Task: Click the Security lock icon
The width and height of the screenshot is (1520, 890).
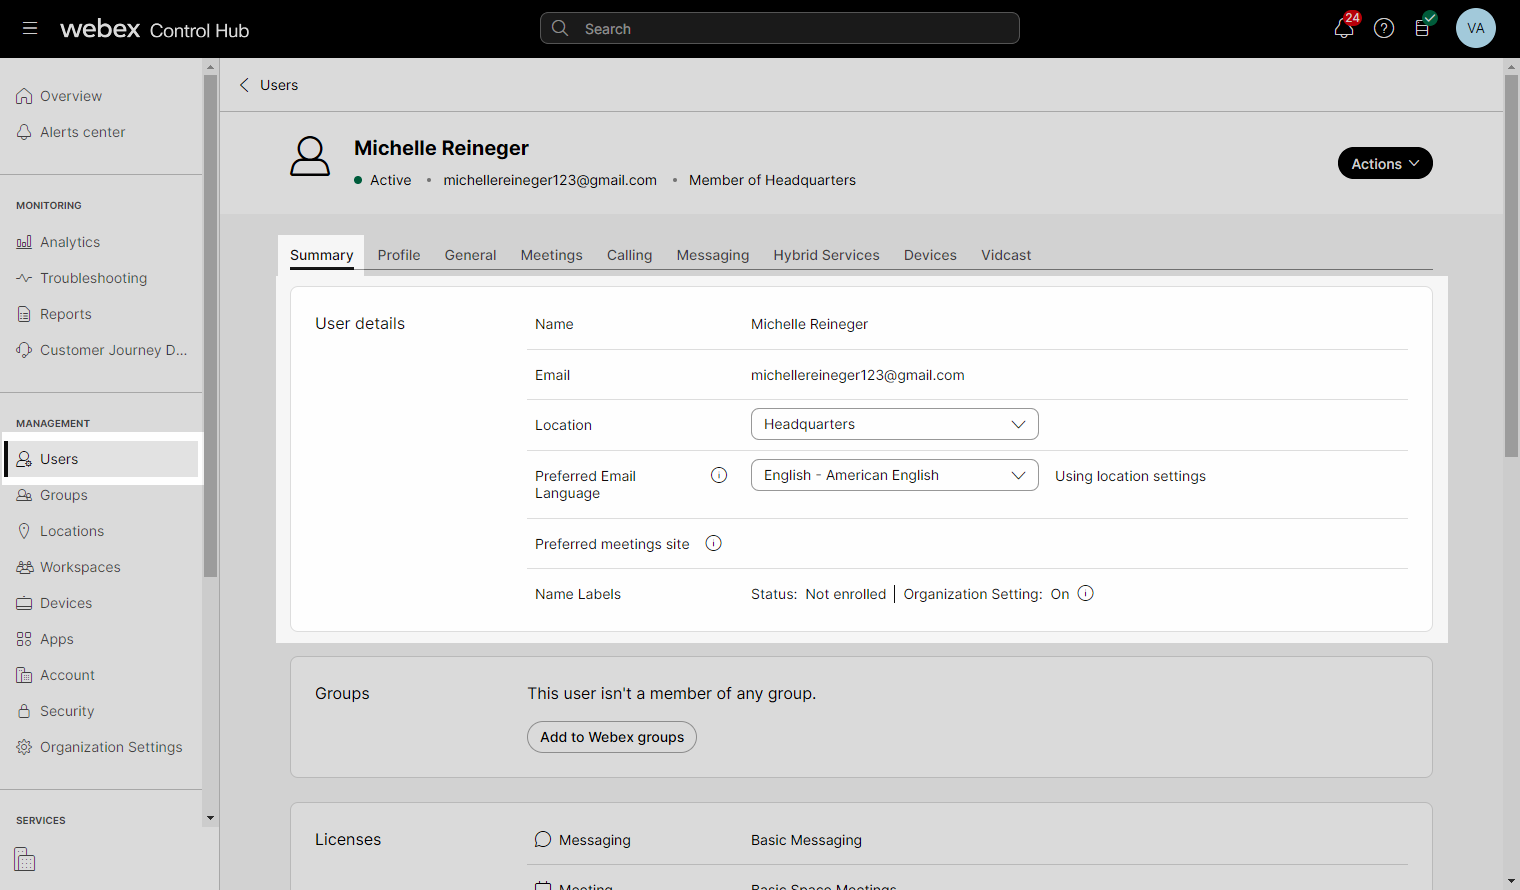Action: click(x=24, y=711)
